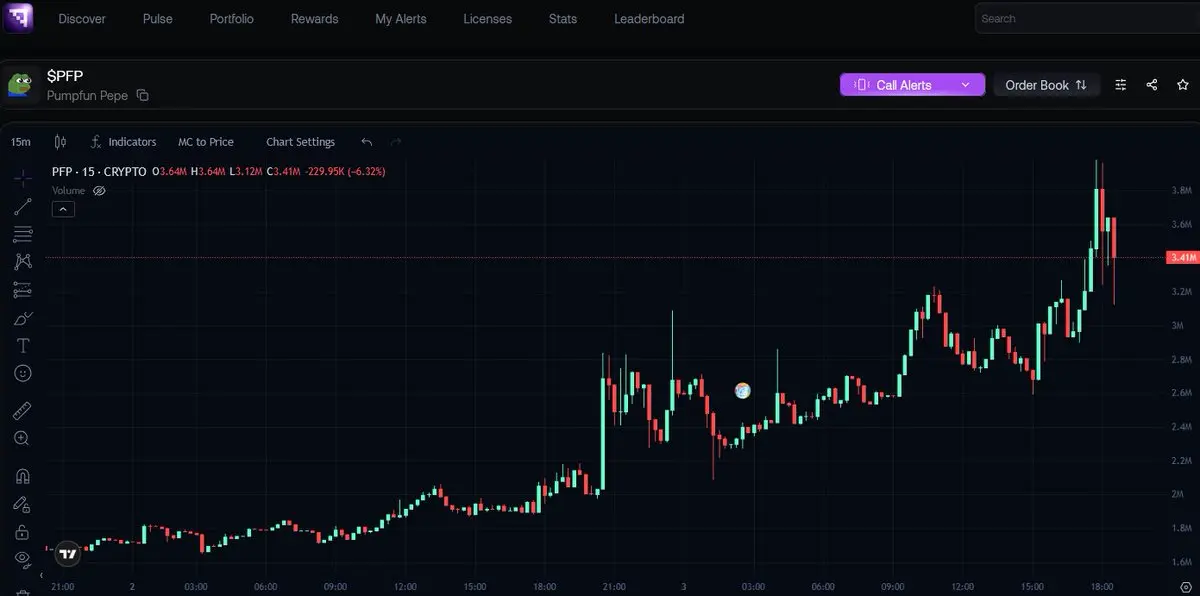
Task: Select the ruler measure tool
Action: click(x=23, y=410)
